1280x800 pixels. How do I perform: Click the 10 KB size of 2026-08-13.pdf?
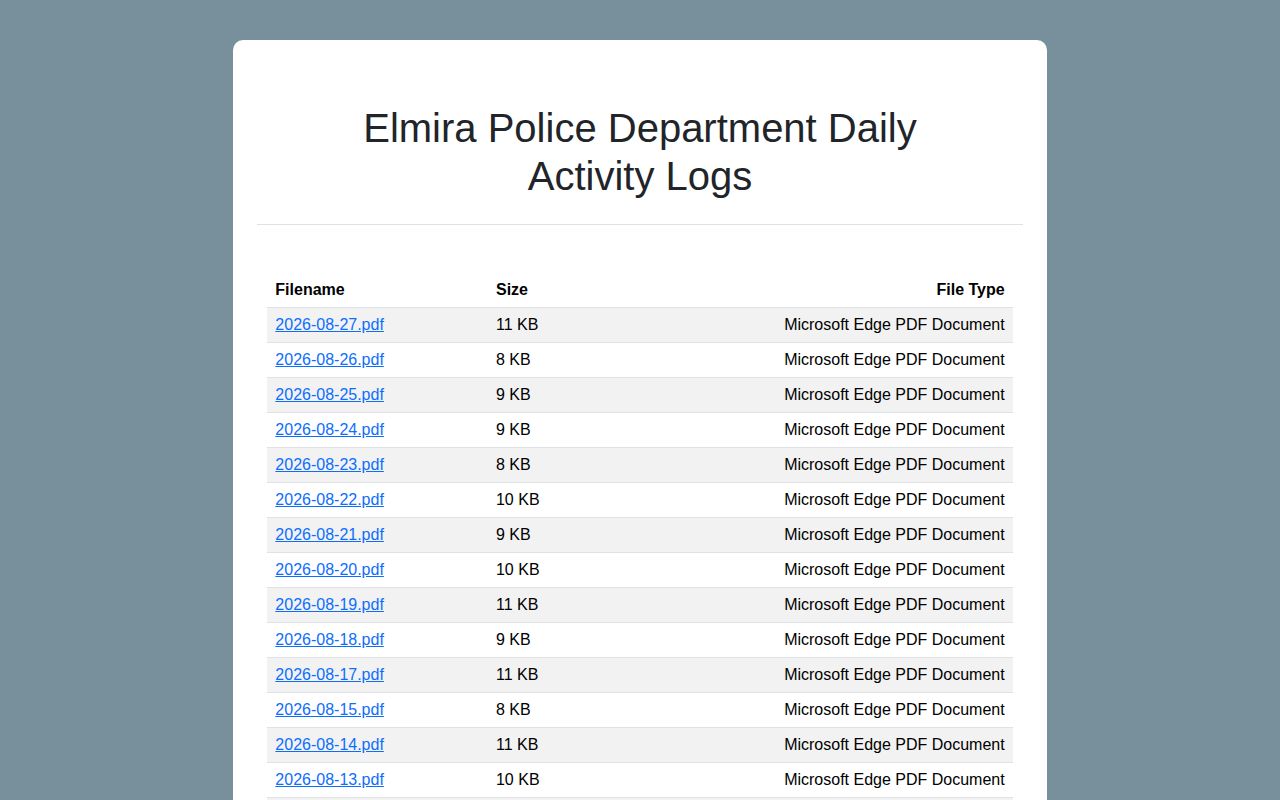(x=518, y=780)
